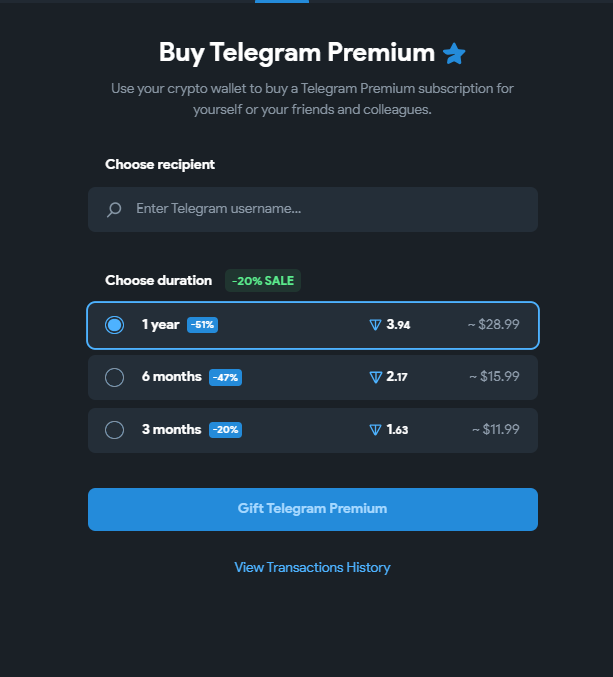Focus the Enter Telegram username field
Viewport: 613px width, 677px height.
[313, 209]
